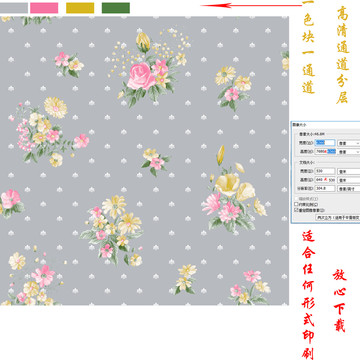Open the document height unit dropdown
Screen dimensions: 360x360
(349, 180)
